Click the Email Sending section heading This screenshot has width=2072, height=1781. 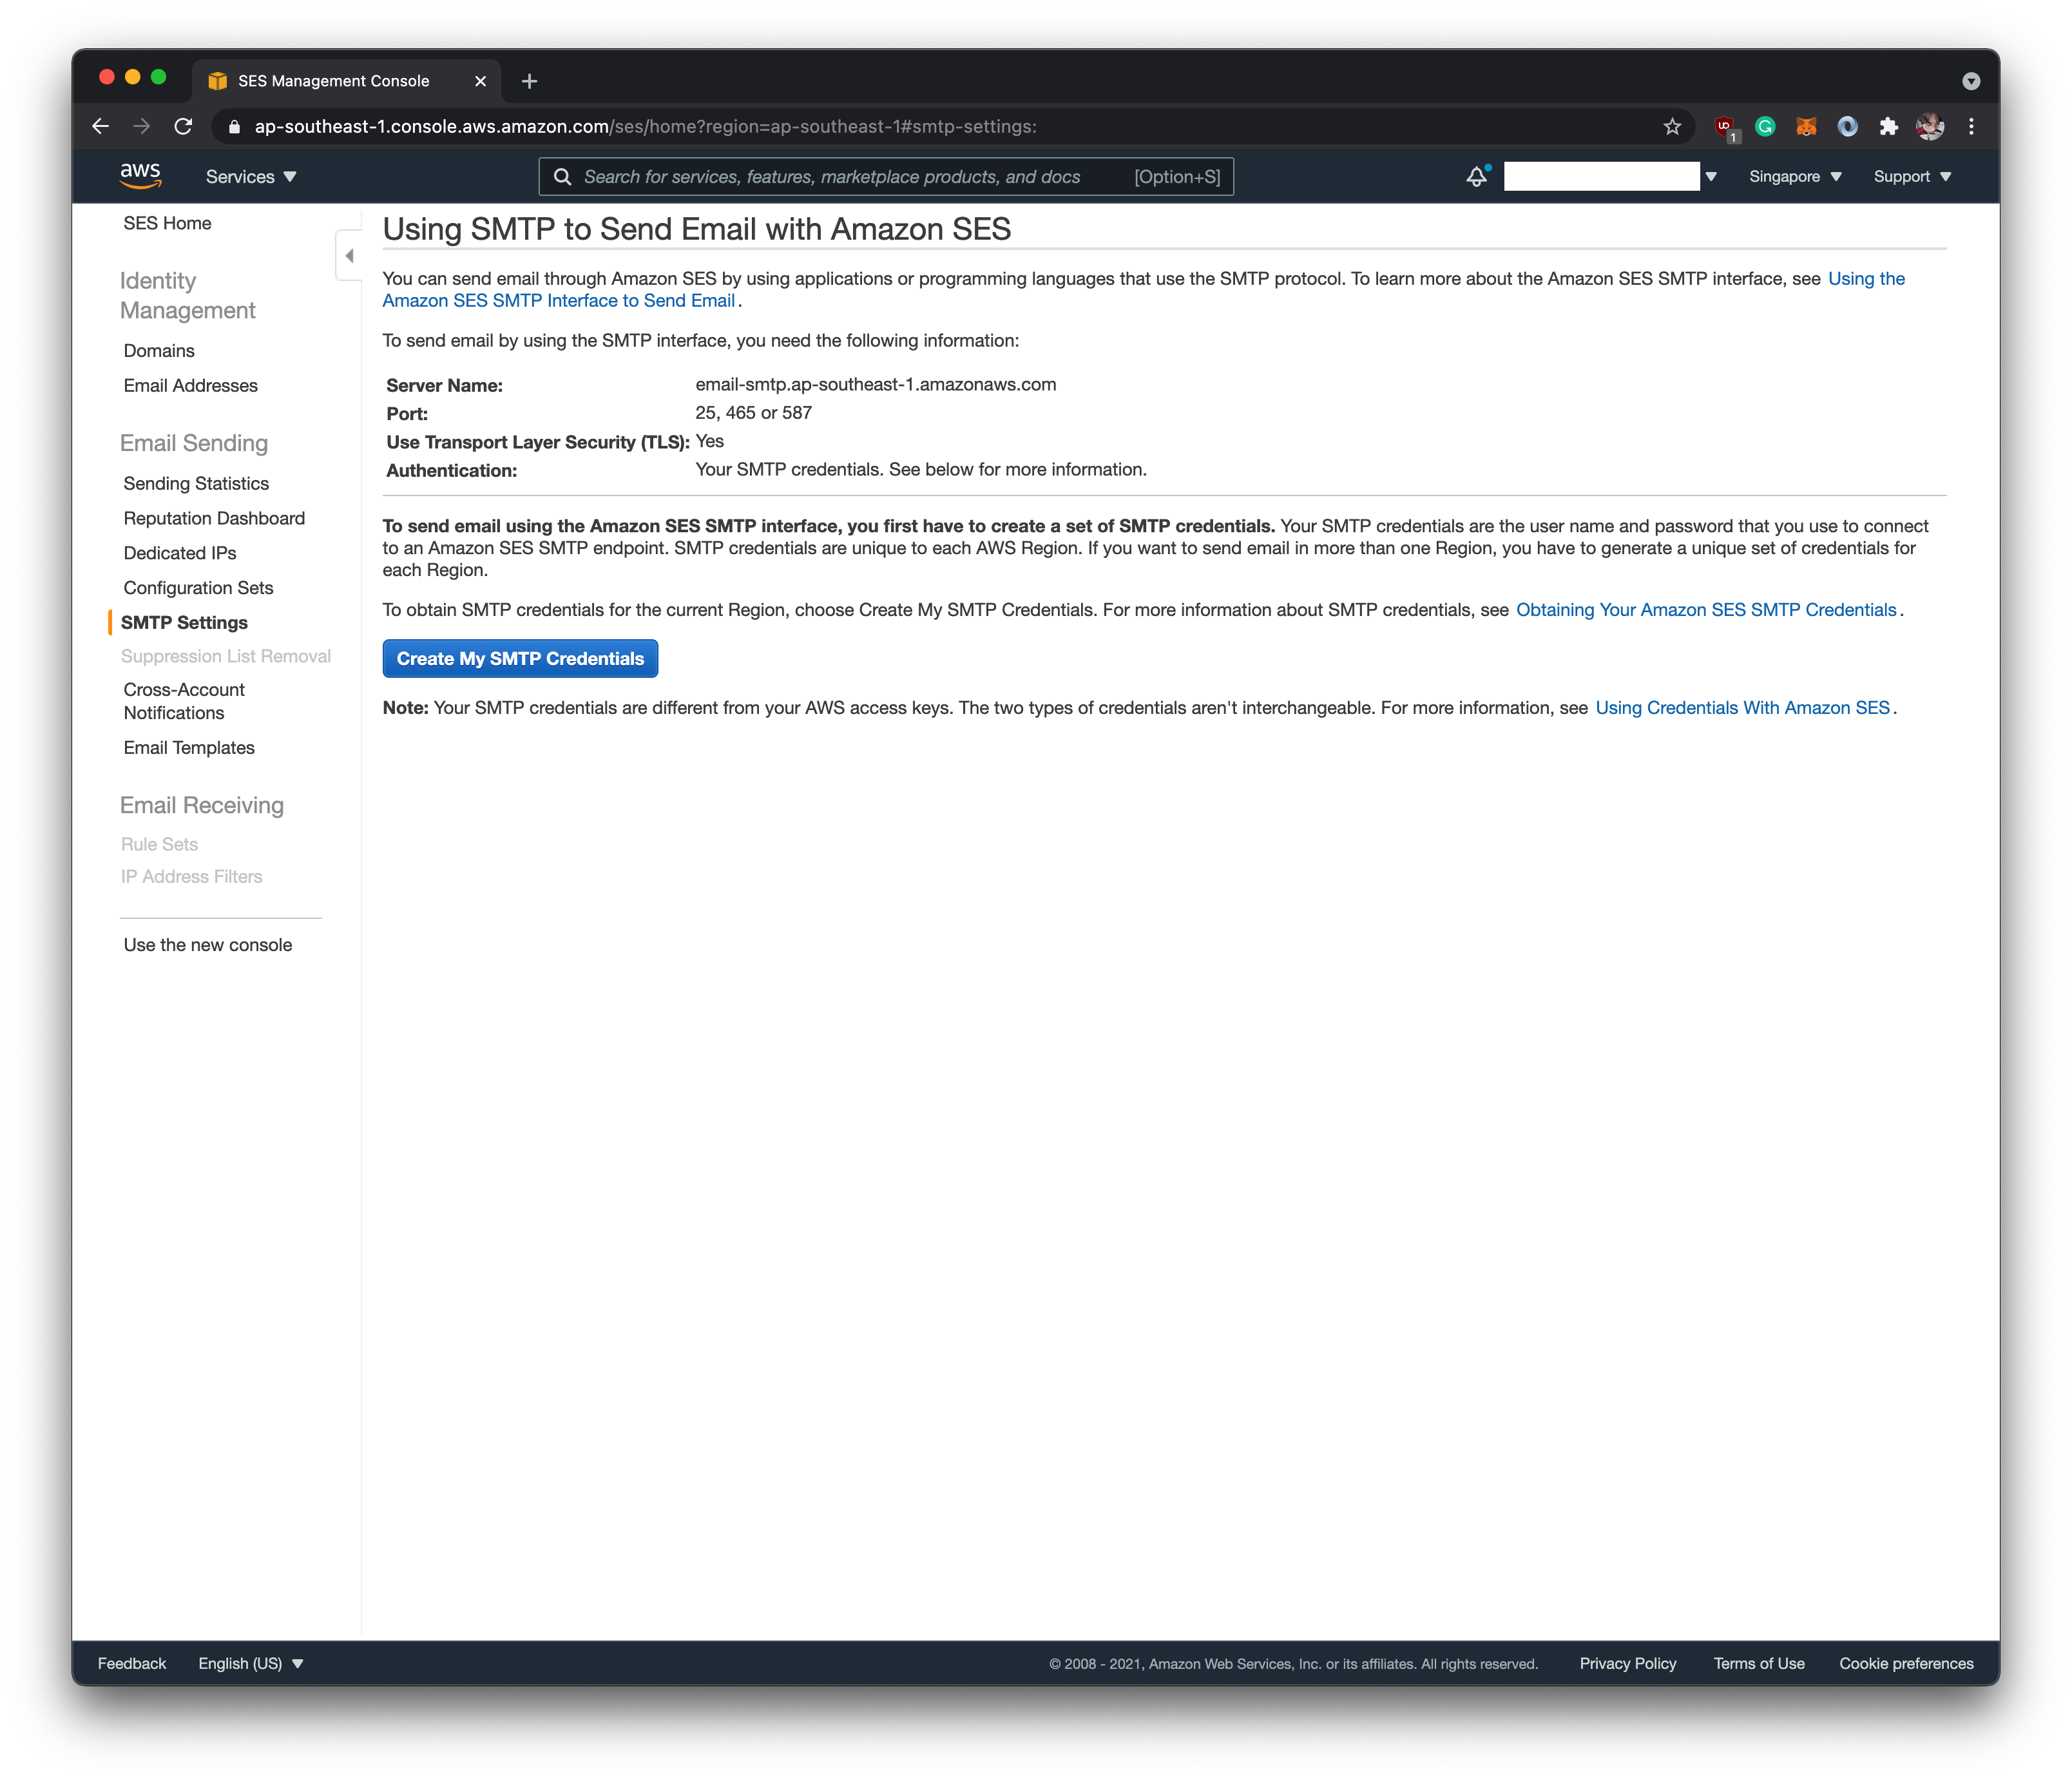194,443
